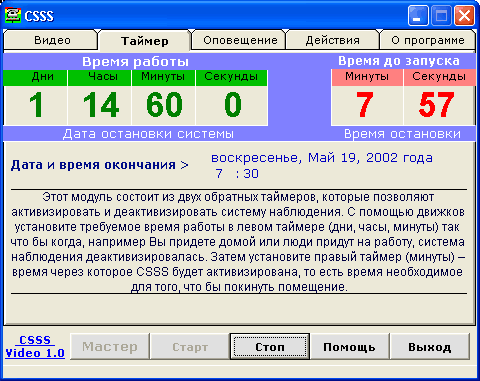The height and width of the screenshot is (381, 480).
Task: Exit the program with Выход button
Action: (x=430, y=347)
